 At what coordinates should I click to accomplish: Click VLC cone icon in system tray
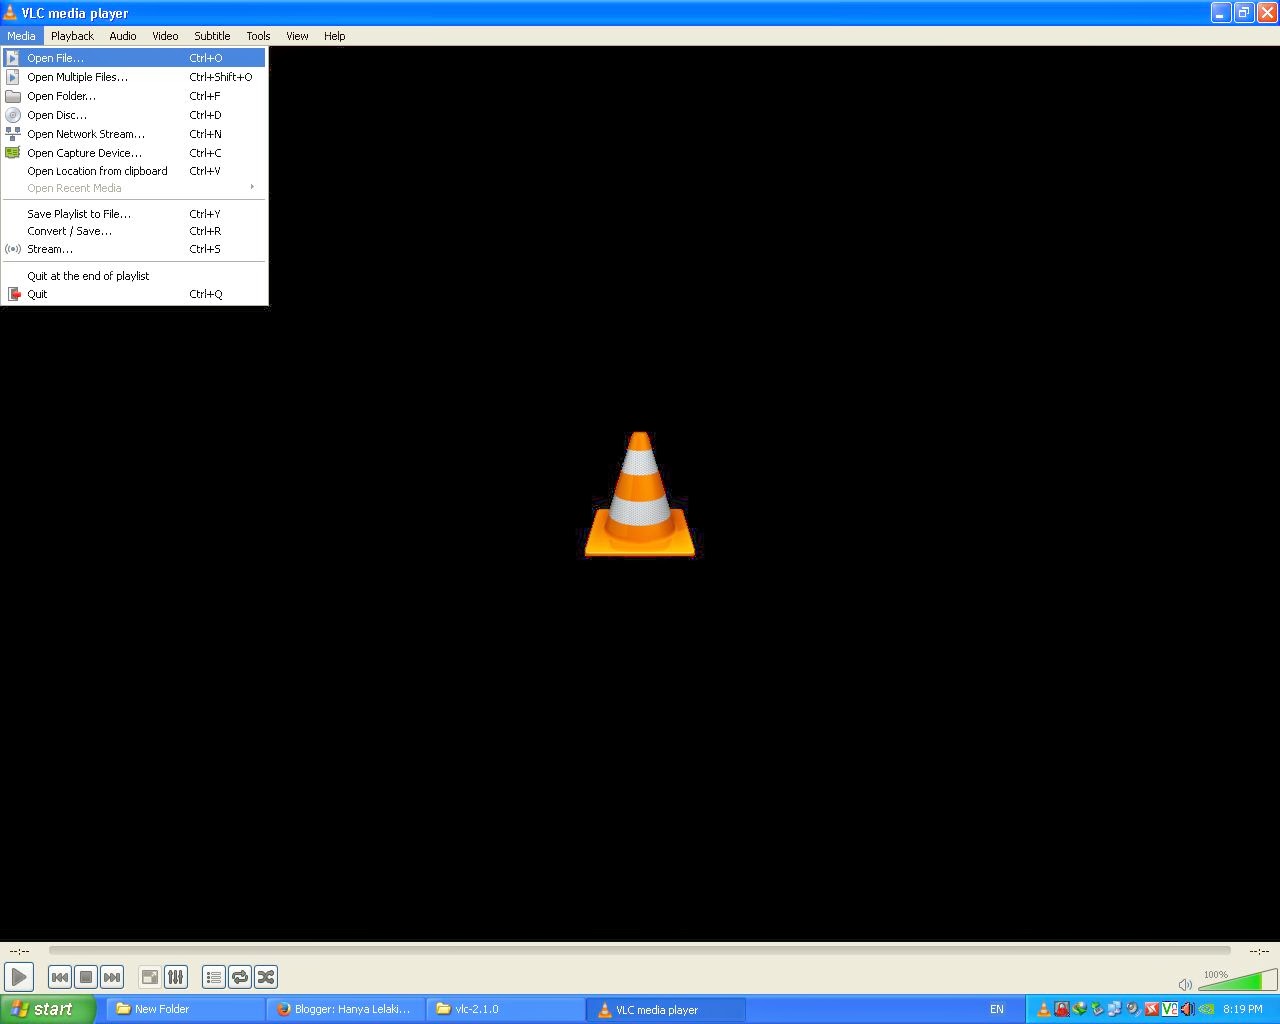[x=1044, y=1009]
